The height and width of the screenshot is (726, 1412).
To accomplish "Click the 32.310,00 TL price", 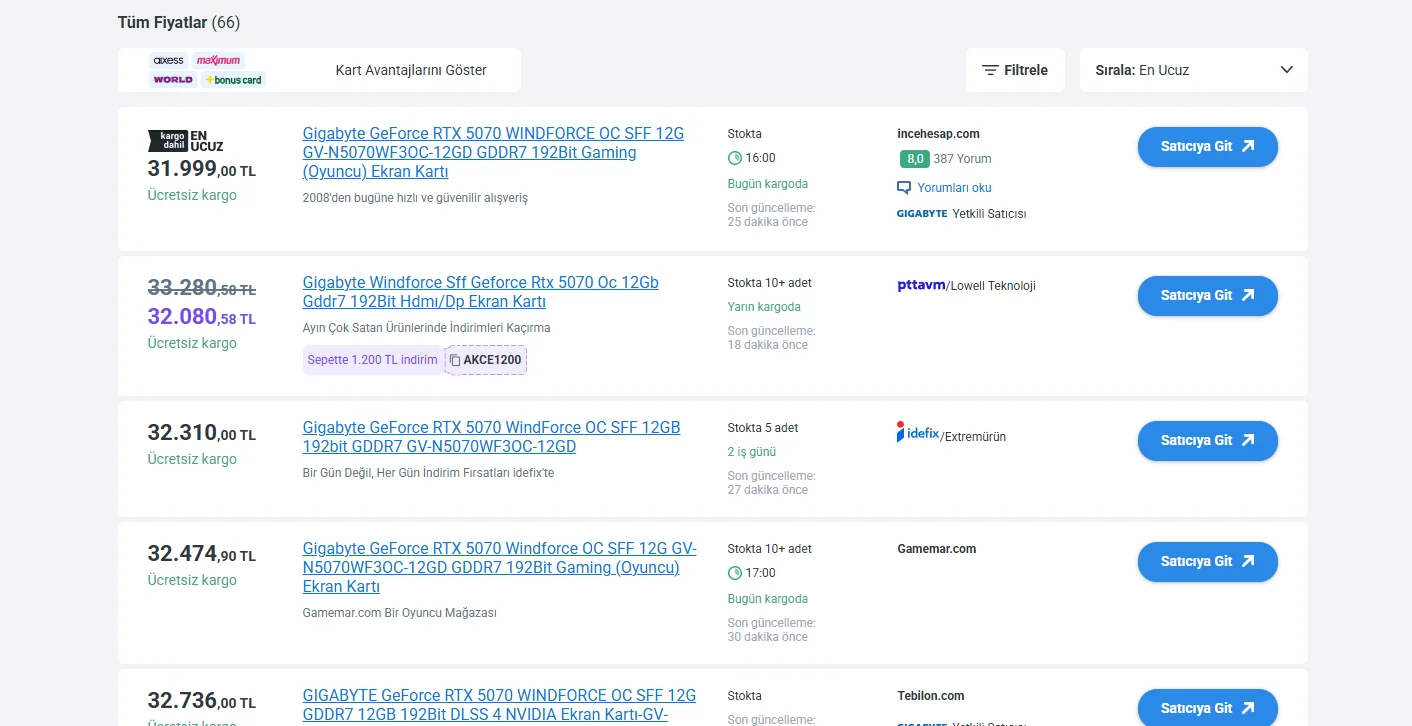I will (202, 433).
